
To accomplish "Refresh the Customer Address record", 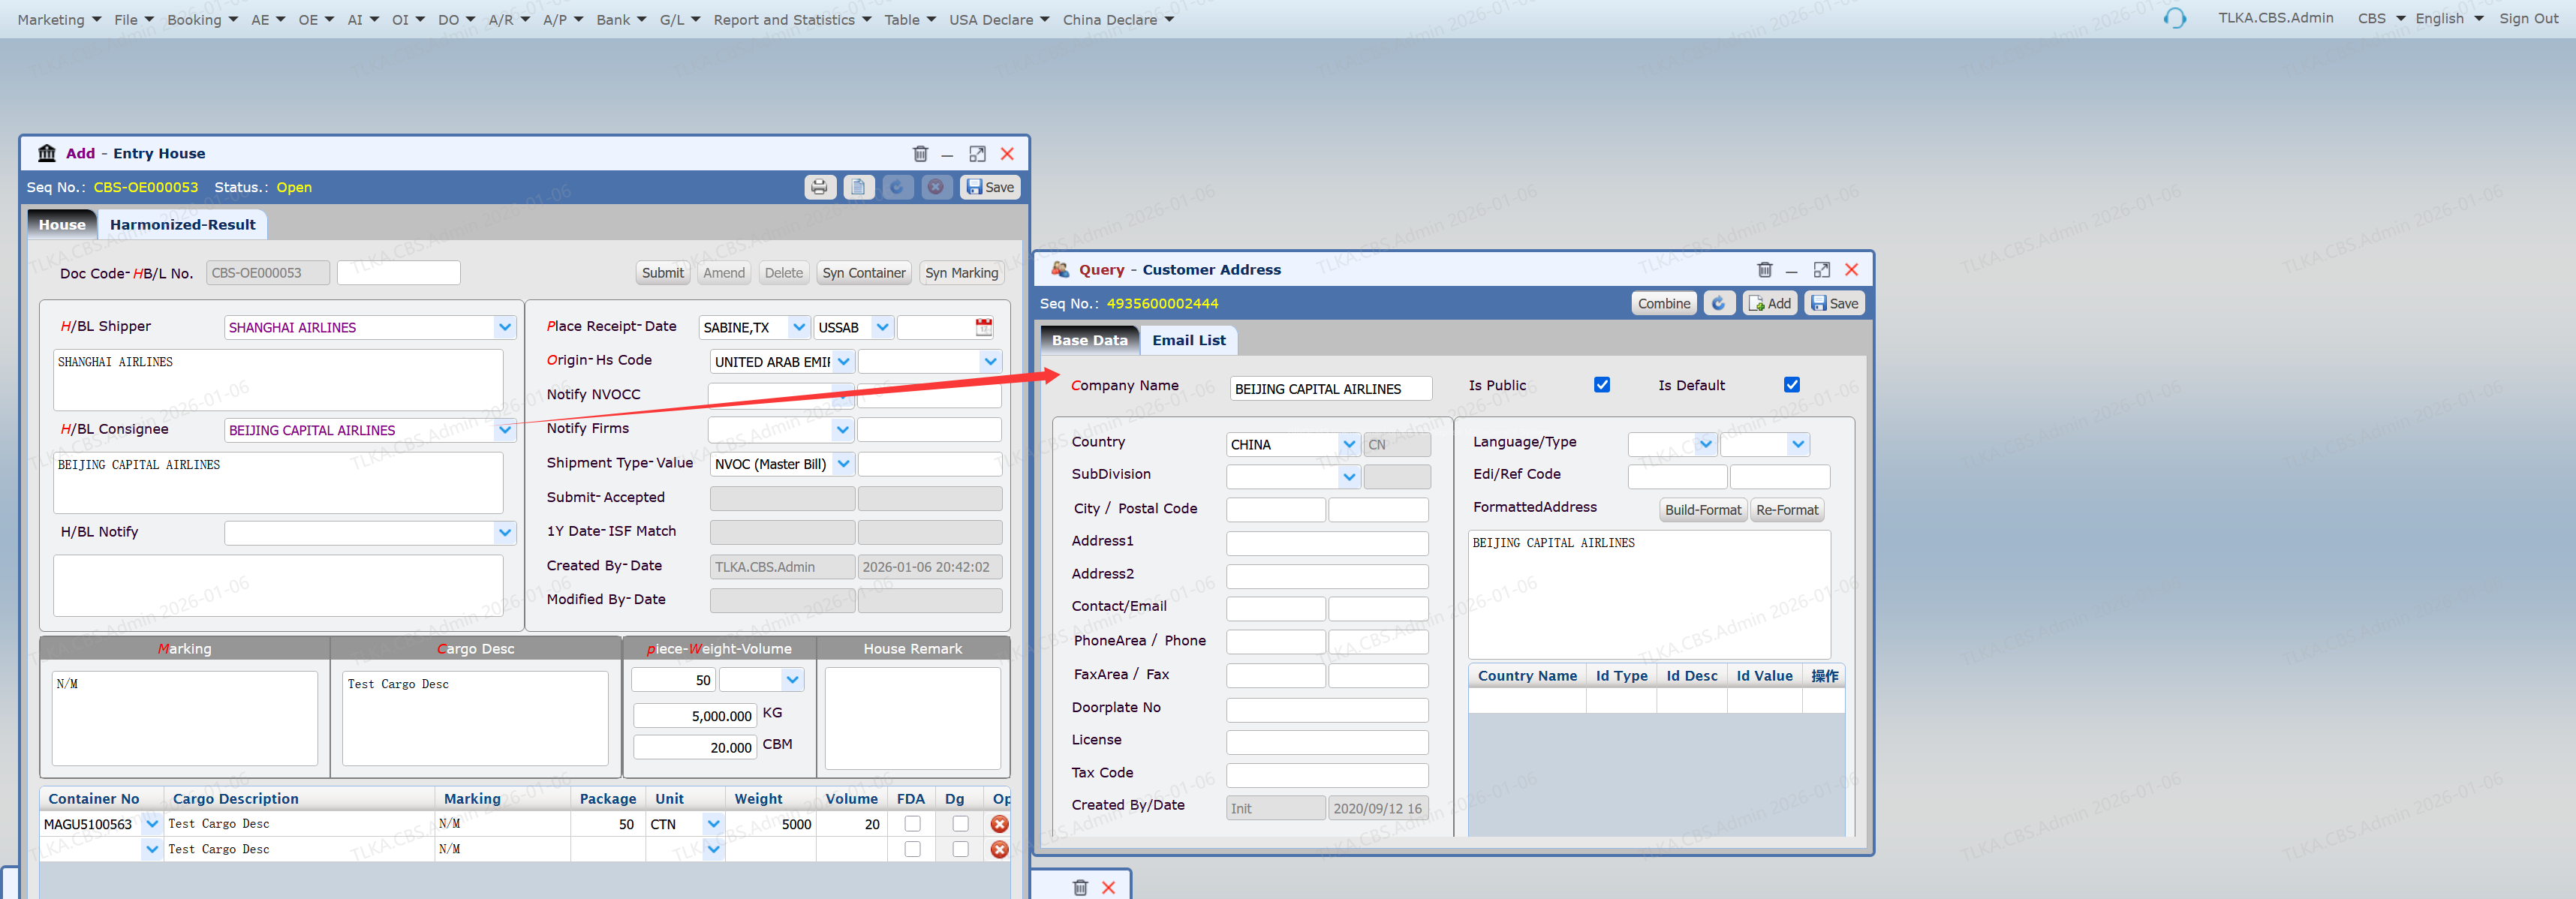I will pyautogui.click(x=1719, y=303).
